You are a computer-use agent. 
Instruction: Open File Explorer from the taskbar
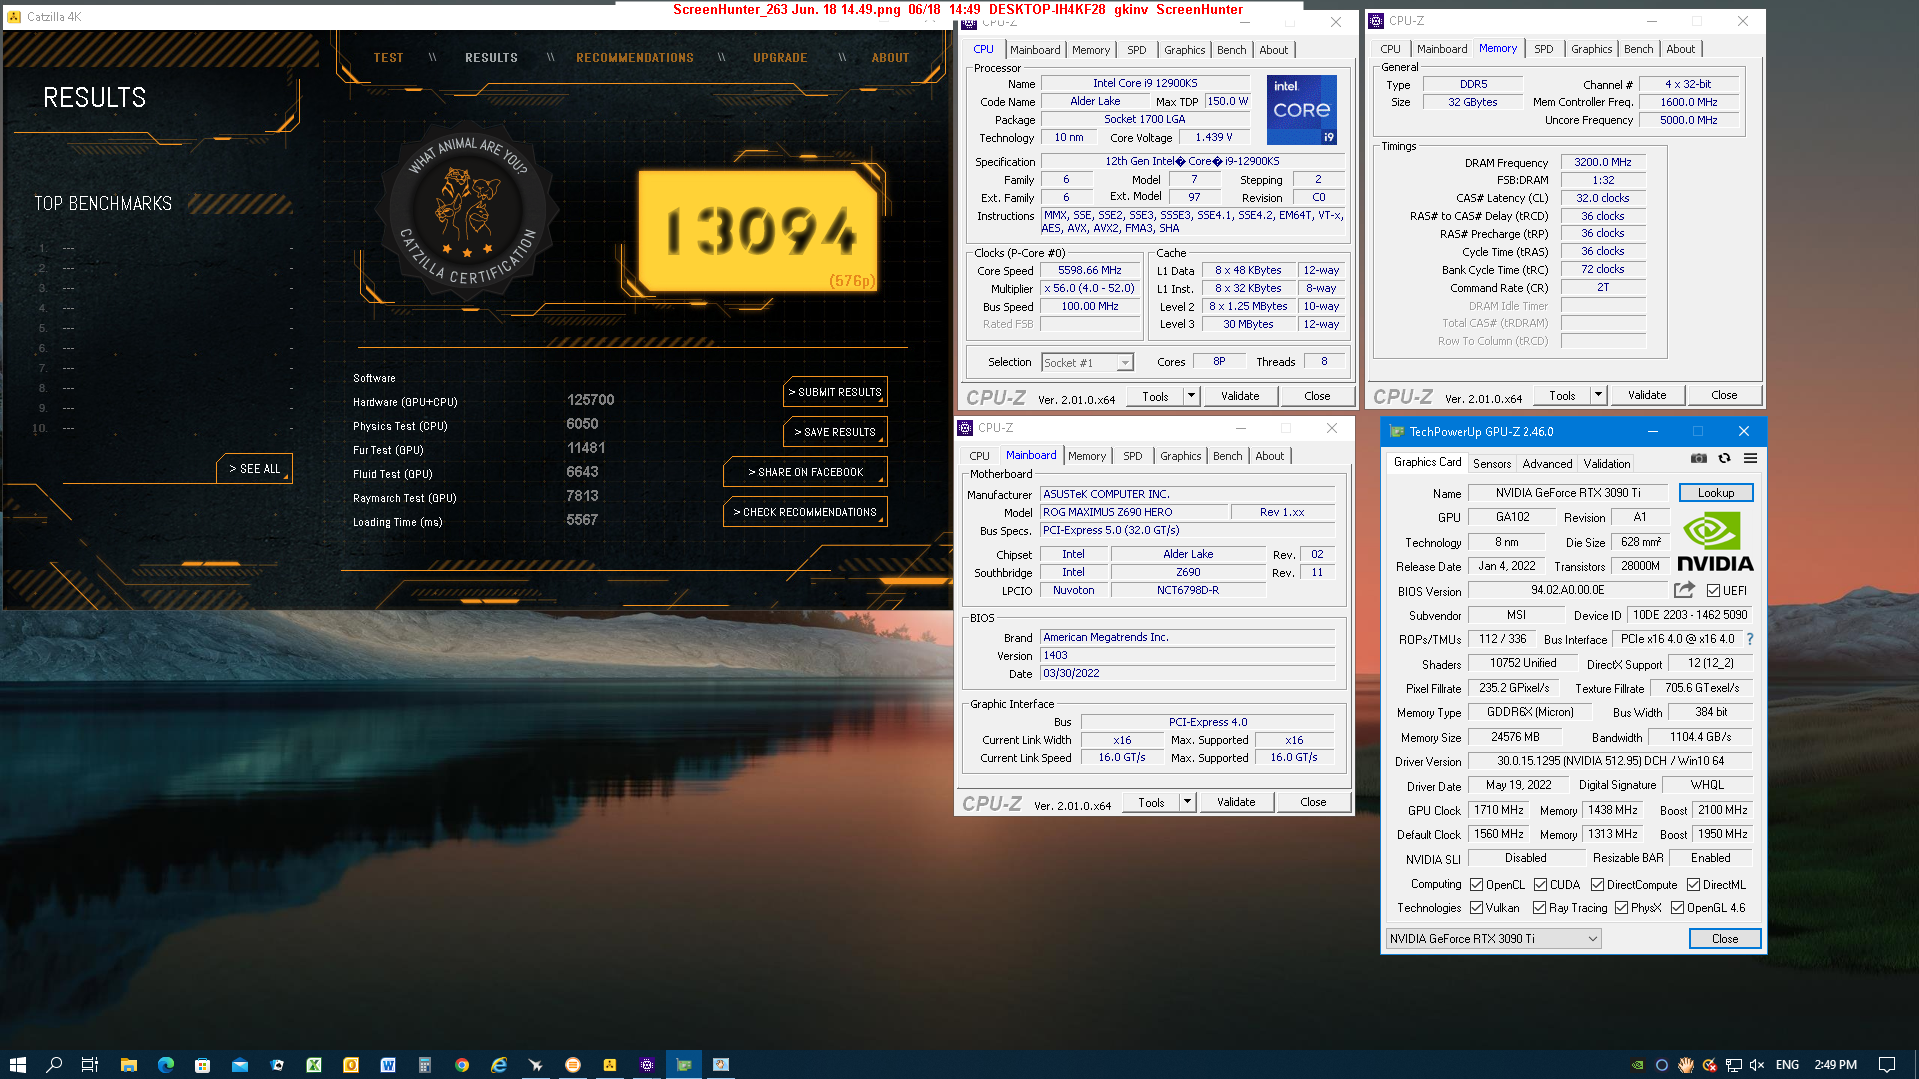(x=128, y=1065)
